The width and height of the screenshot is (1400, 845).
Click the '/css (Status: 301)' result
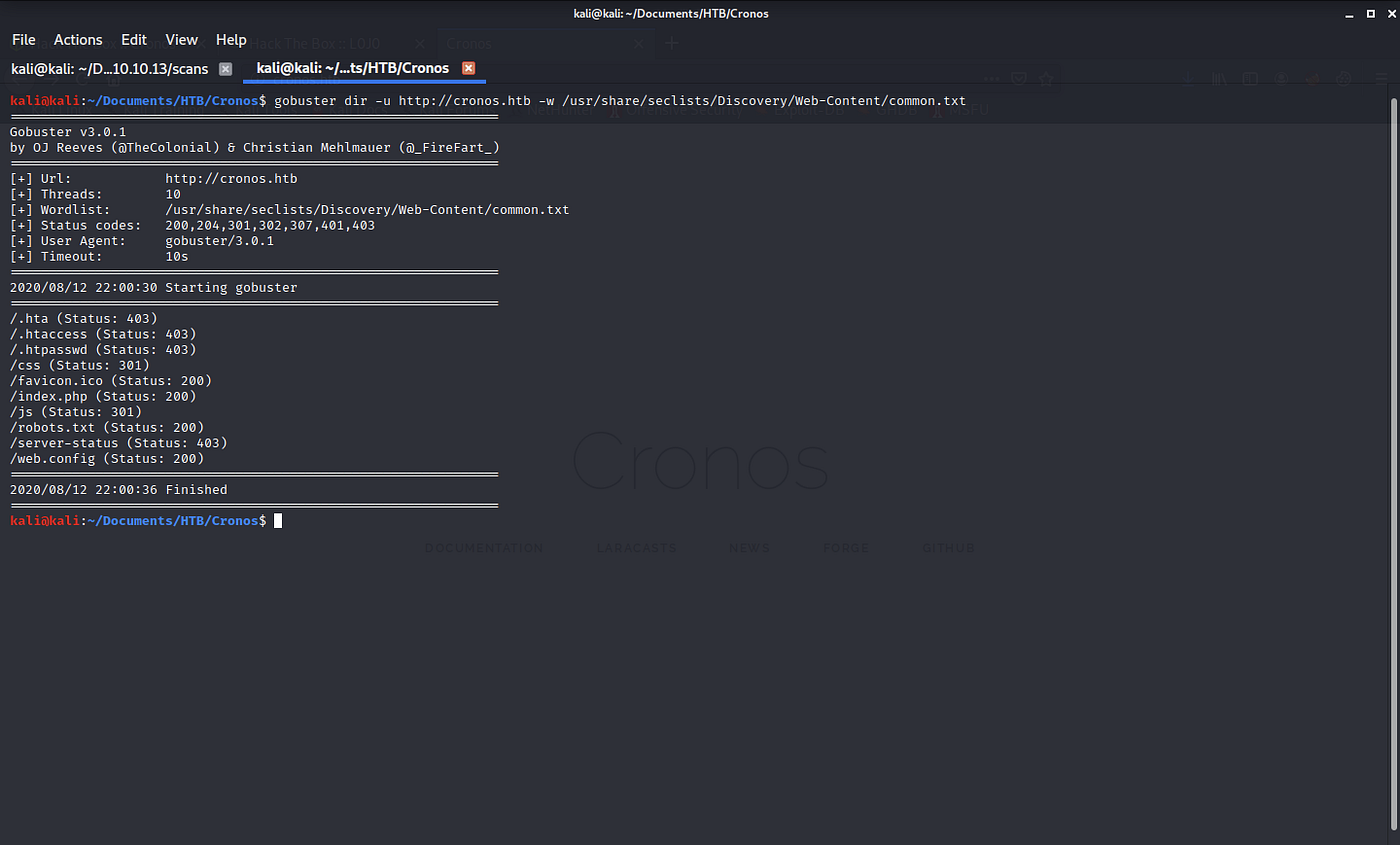(80, 365)
